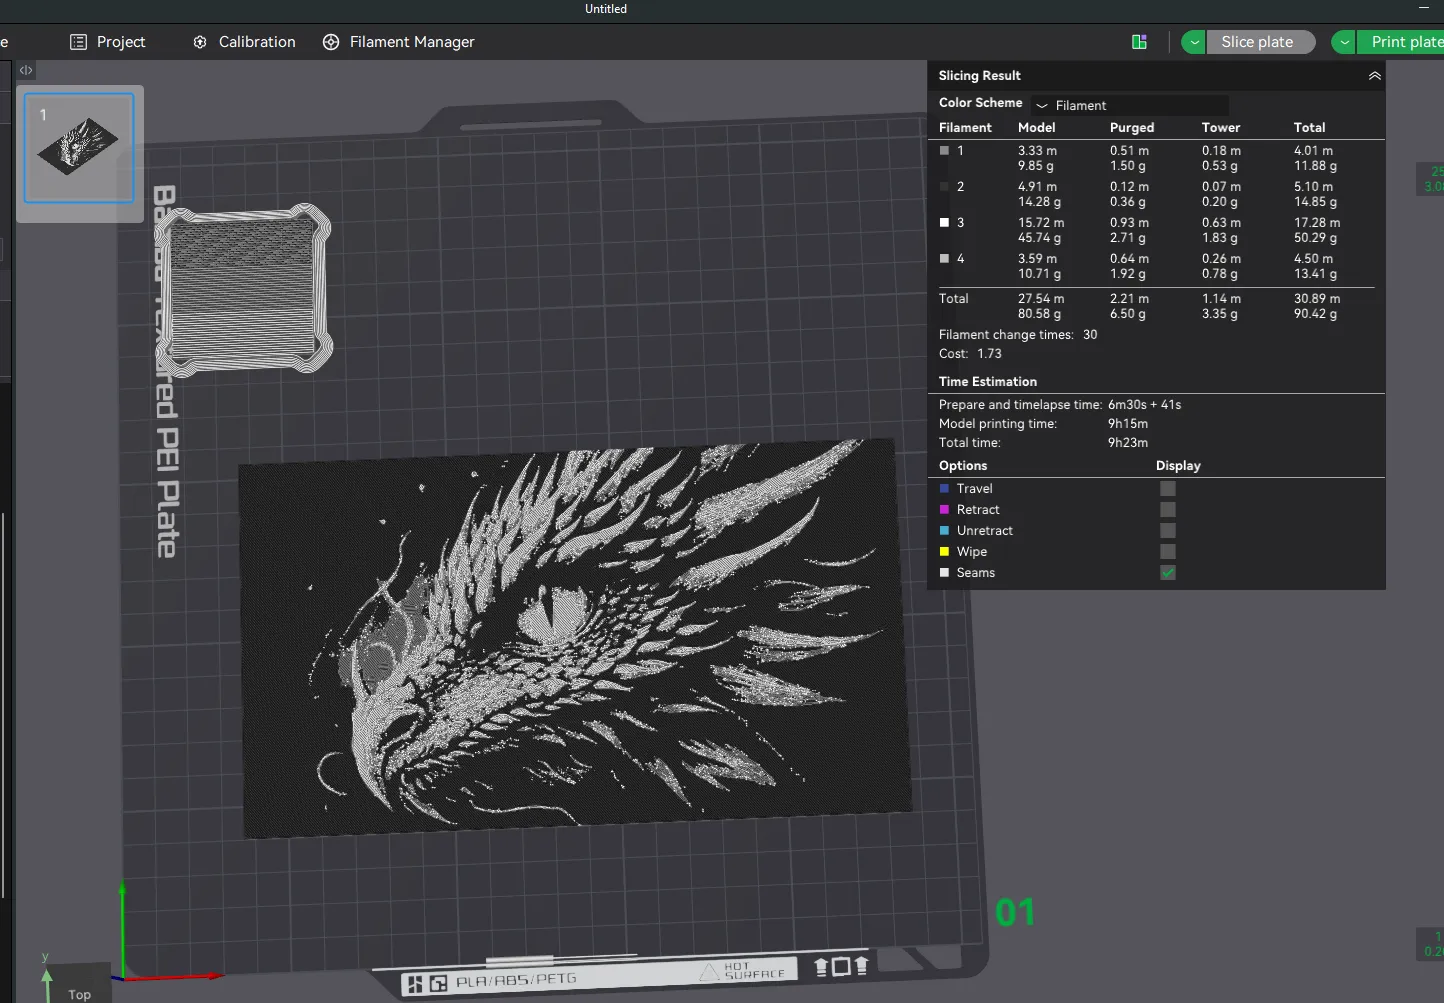Image resolution: width=1444 pixels, height=1003 pixels.
Task: Check the Wipe display checkbox
Action: pyautogui.click(x=1168, y=552)
